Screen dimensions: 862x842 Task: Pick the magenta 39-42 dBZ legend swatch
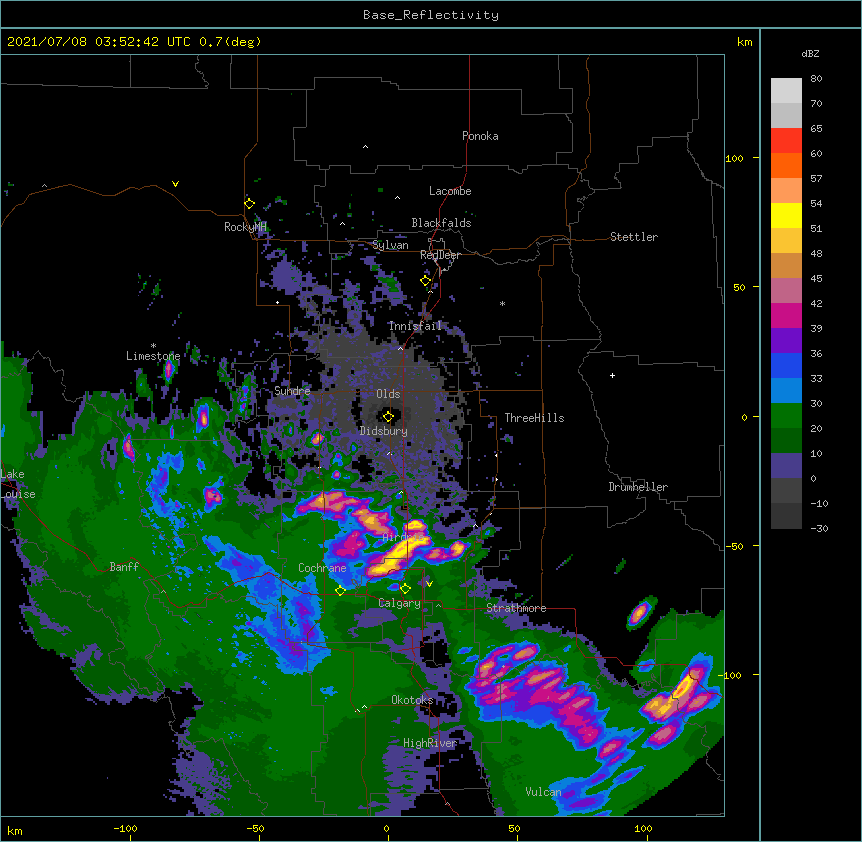786,315
